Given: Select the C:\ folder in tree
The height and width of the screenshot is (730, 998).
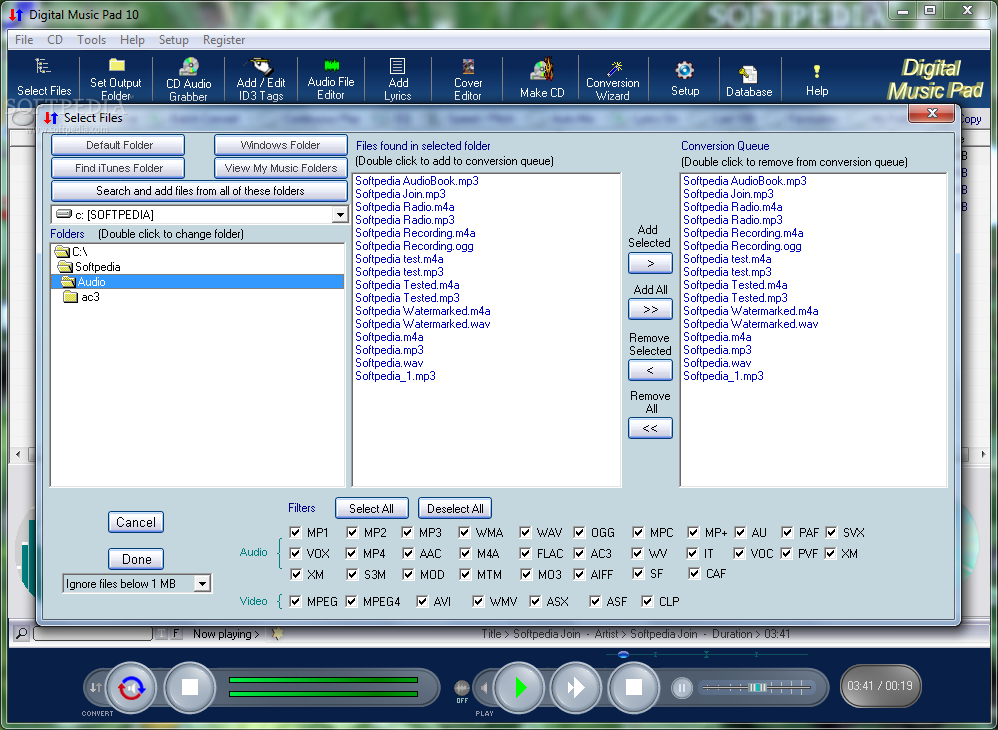Looking at the screenshot, I should (x=71, y=251).
